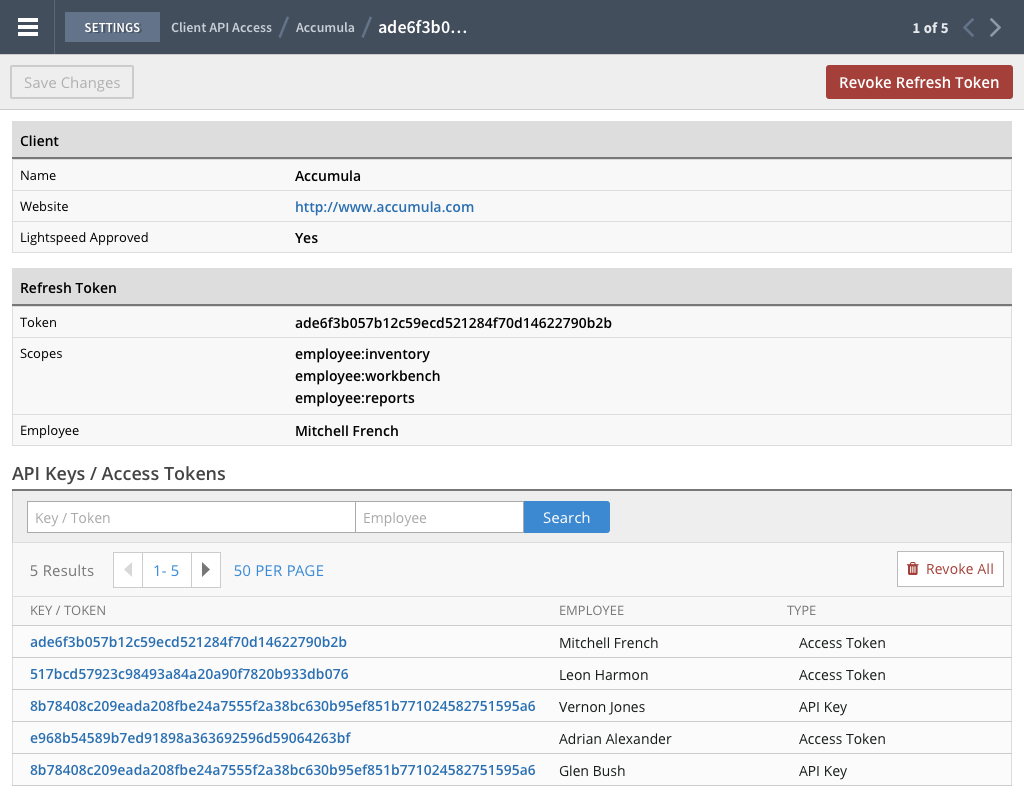
Task: Open Leon Harmon's access token link
Action: click(x=188, y=674)
